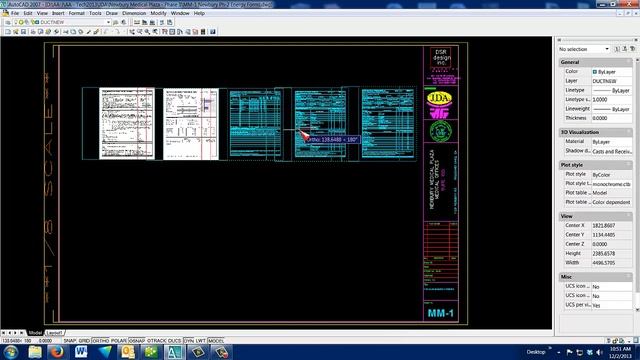Click the Plot style table monochrome.ctb value
Screen dimensions: 640x360
[611, 184]
